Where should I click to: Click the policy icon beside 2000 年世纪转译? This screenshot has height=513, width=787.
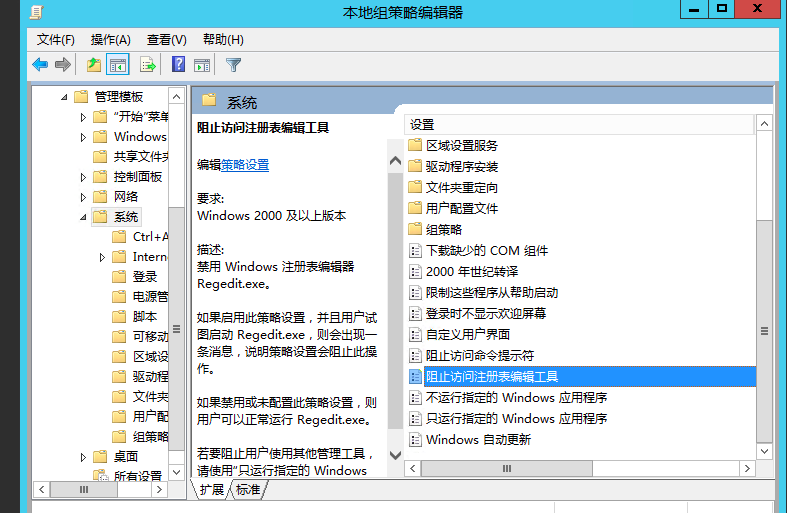pos(415,272)
